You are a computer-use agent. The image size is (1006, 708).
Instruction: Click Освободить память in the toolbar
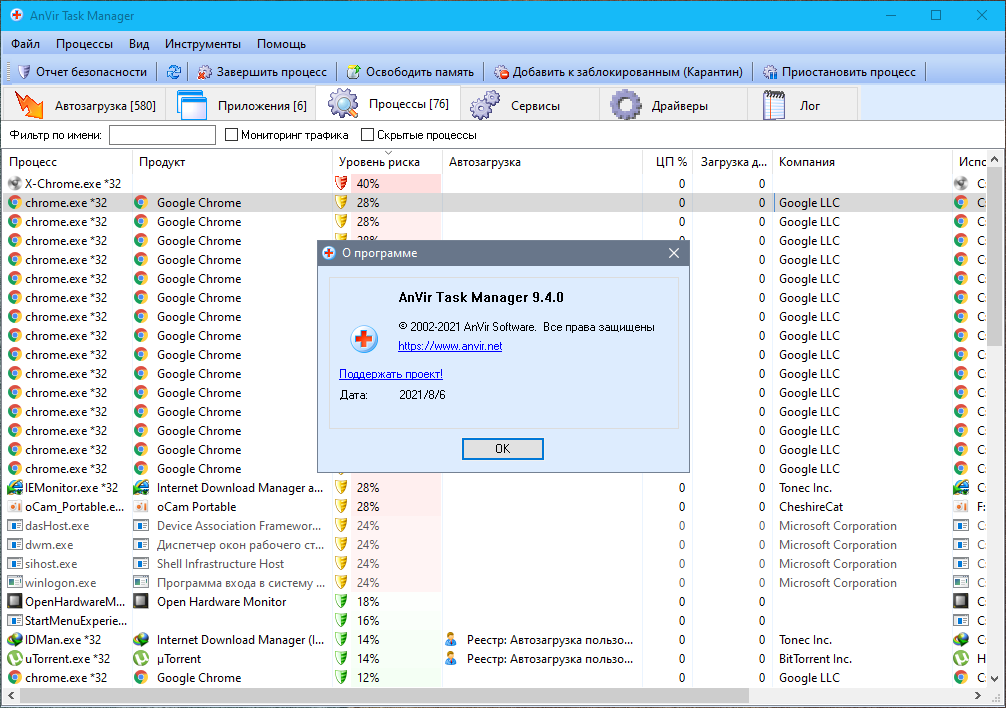[x=410, y=72]
